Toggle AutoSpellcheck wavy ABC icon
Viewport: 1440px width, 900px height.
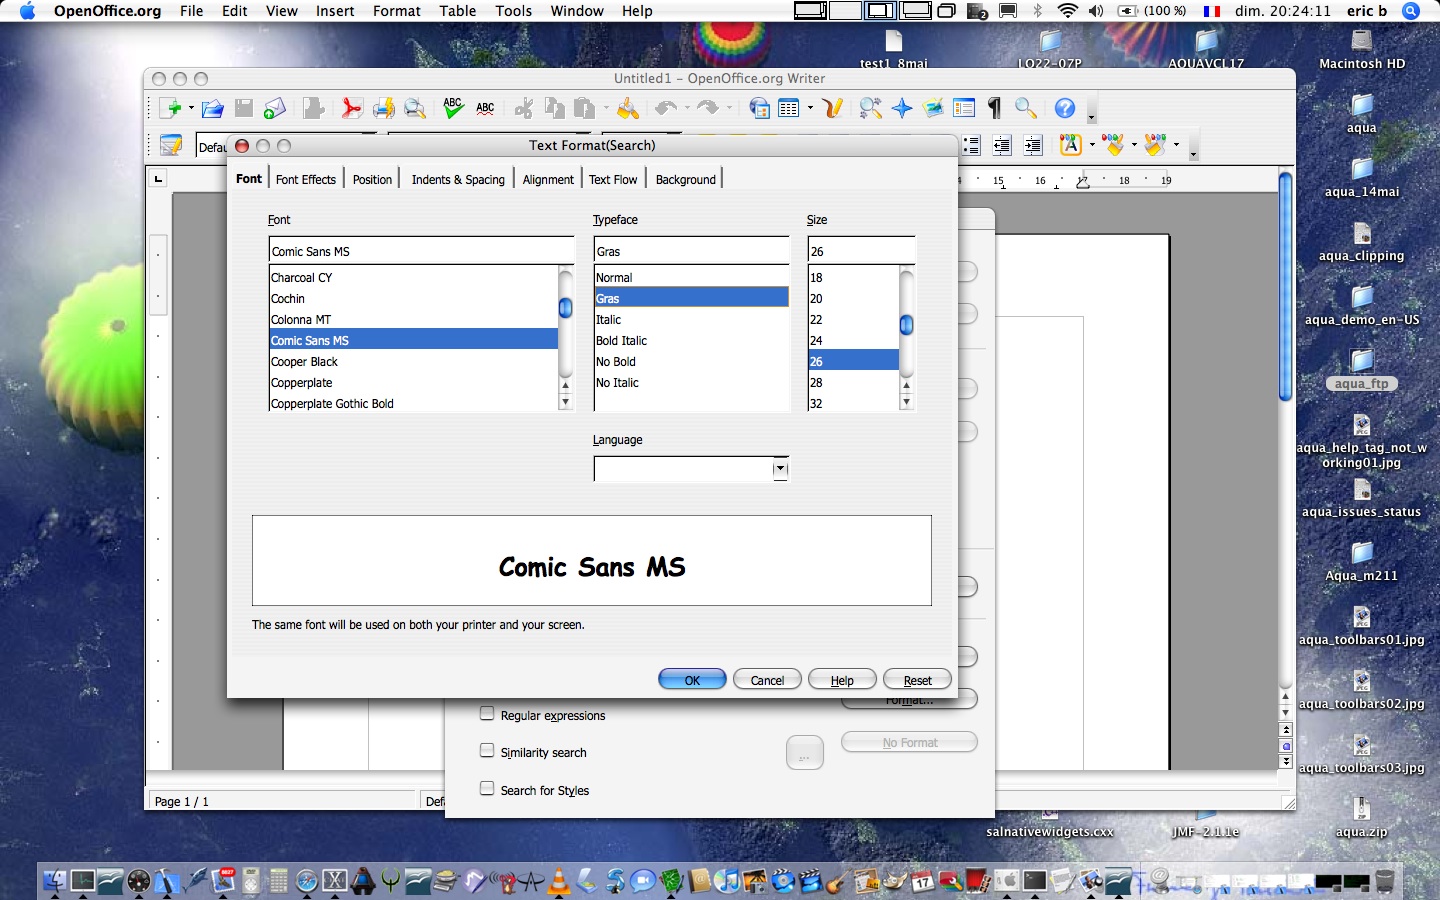[485, 108]
